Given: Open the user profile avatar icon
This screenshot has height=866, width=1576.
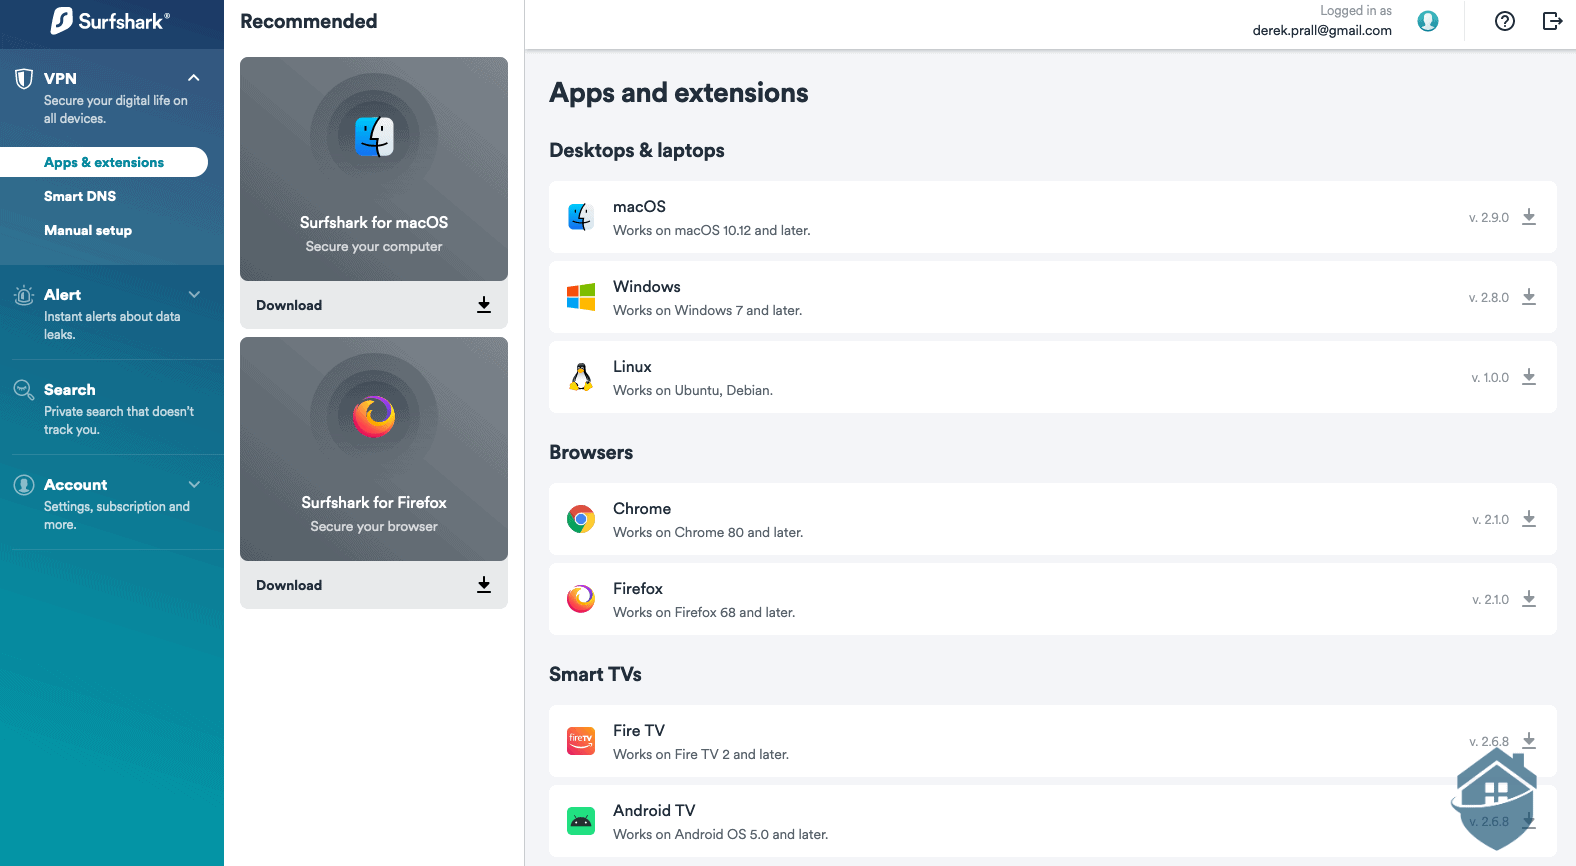Looking at the screenshot, I should point(1428,21).
